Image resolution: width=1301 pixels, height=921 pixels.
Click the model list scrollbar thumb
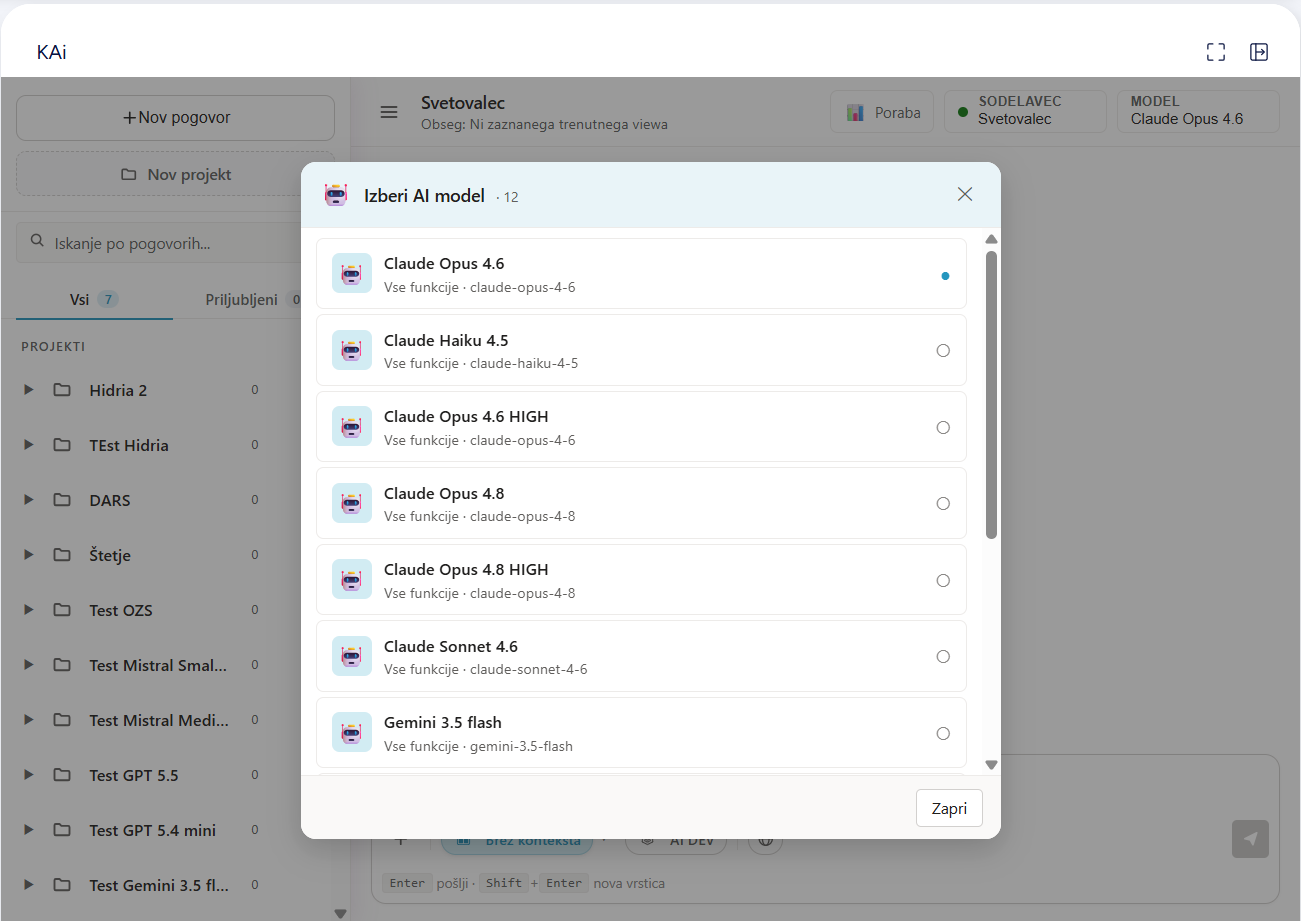[991, 394]
